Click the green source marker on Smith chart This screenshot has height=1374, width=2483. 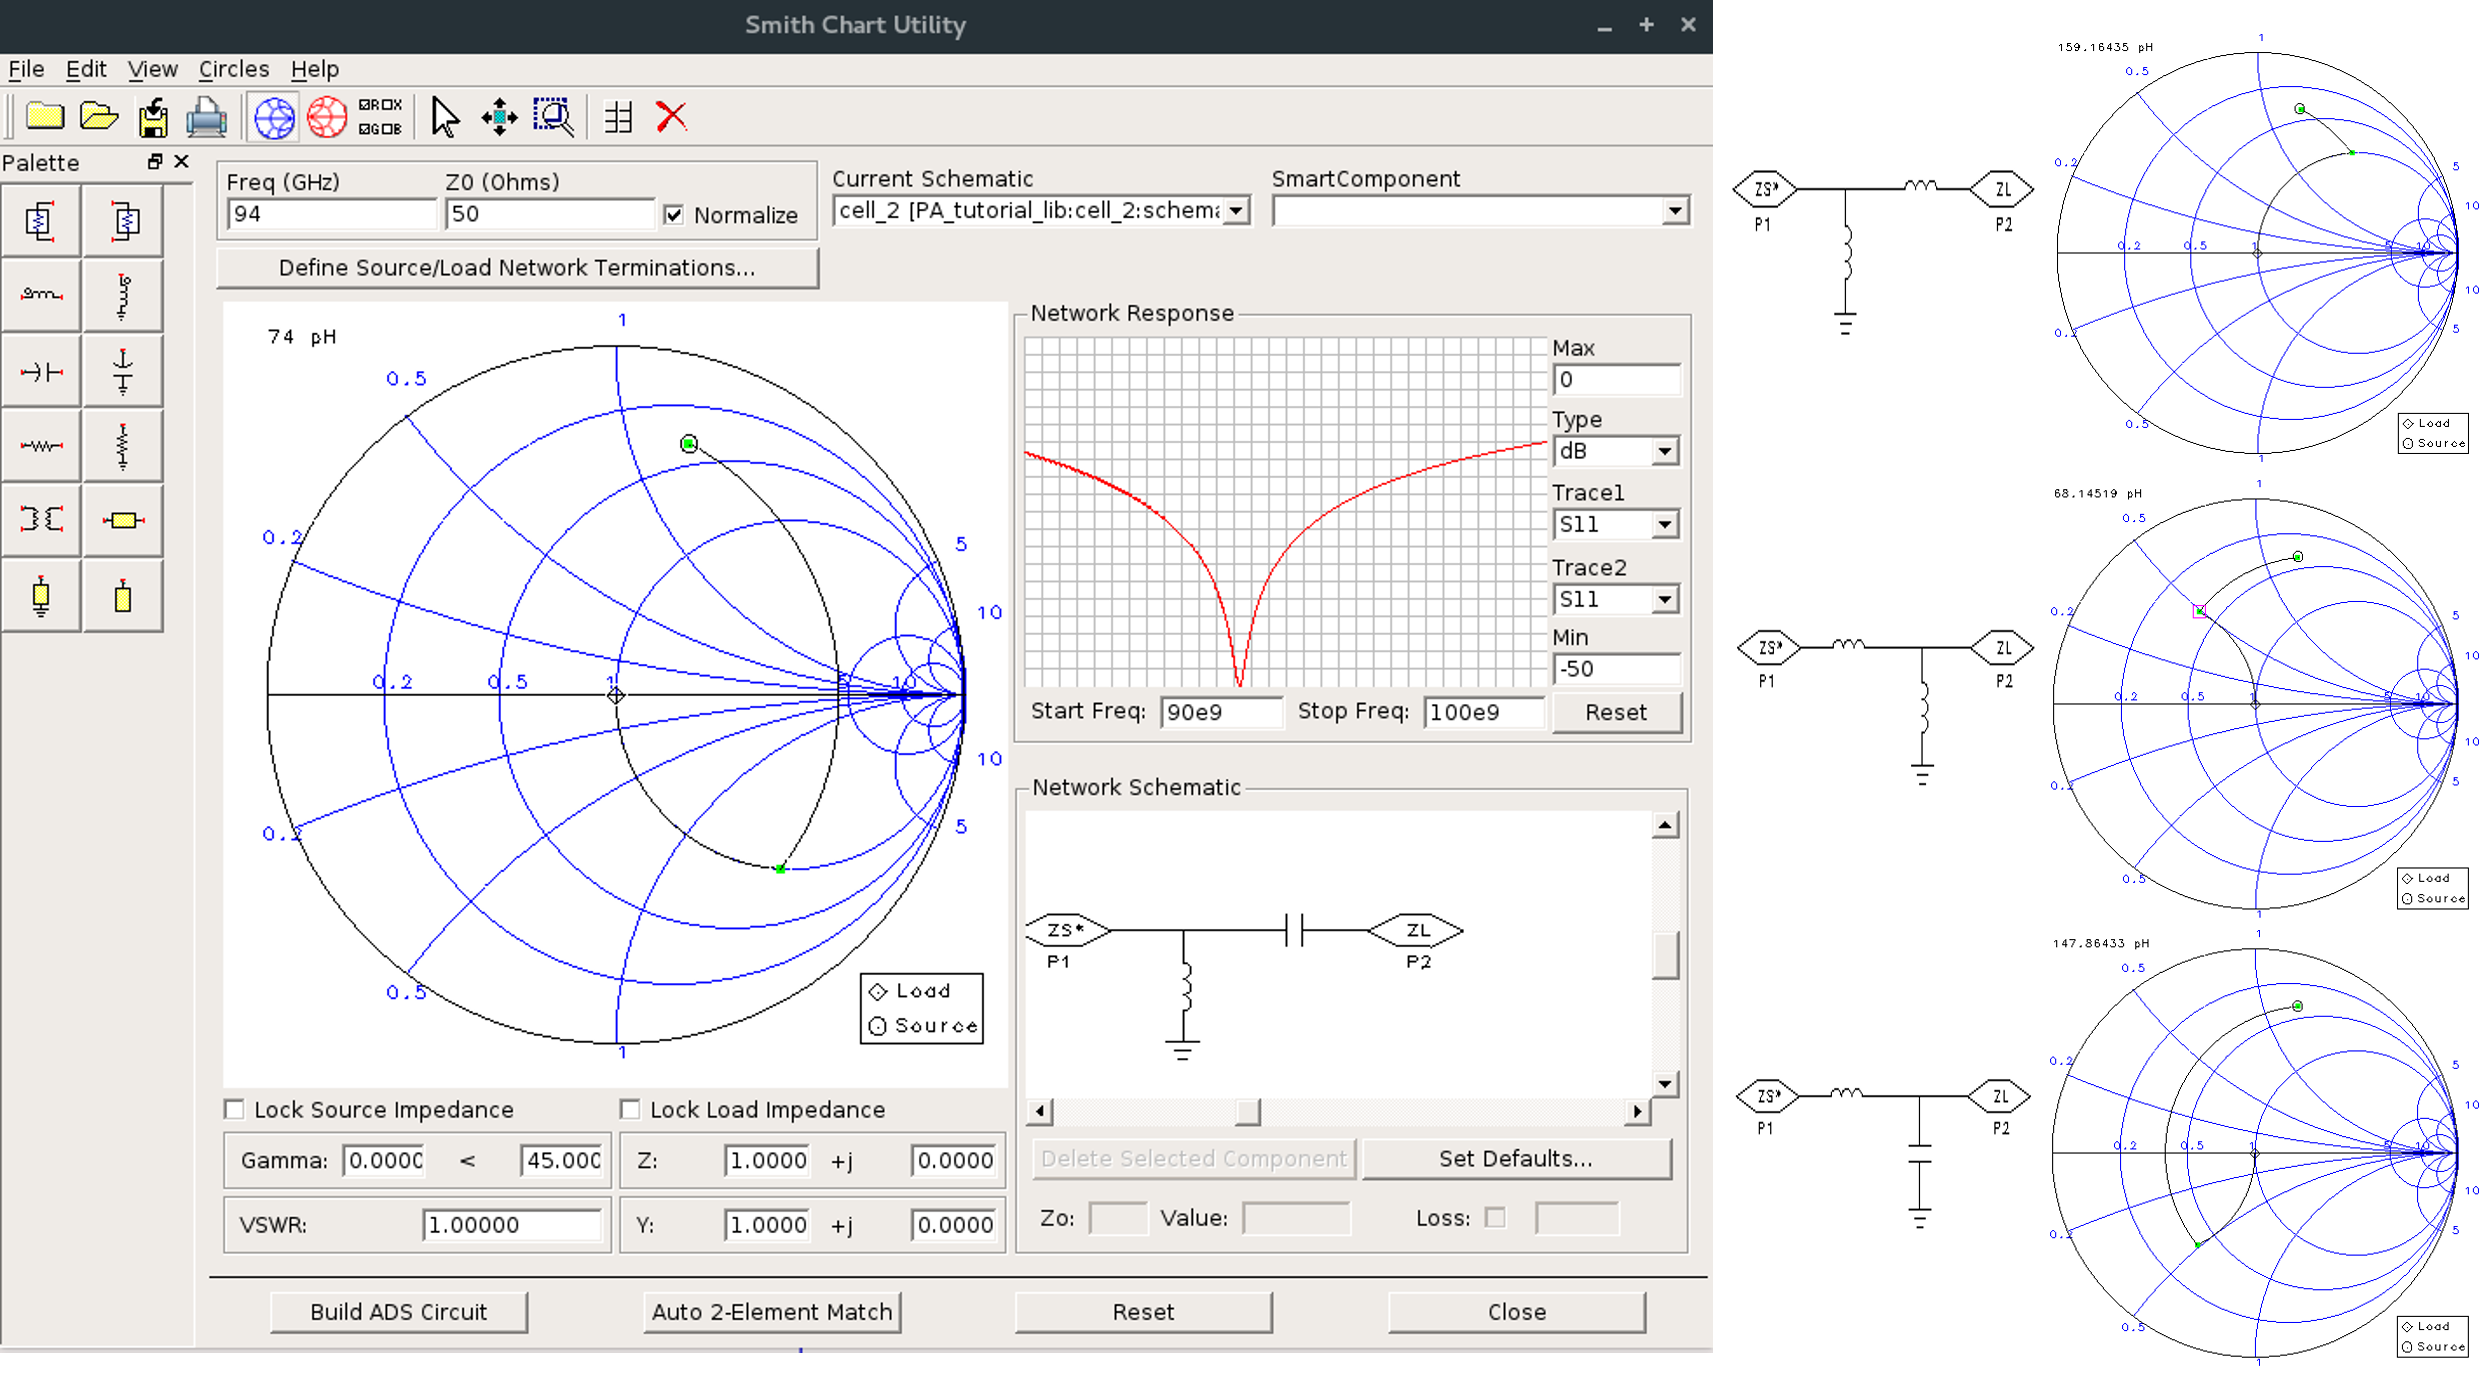tap(689, 443)
